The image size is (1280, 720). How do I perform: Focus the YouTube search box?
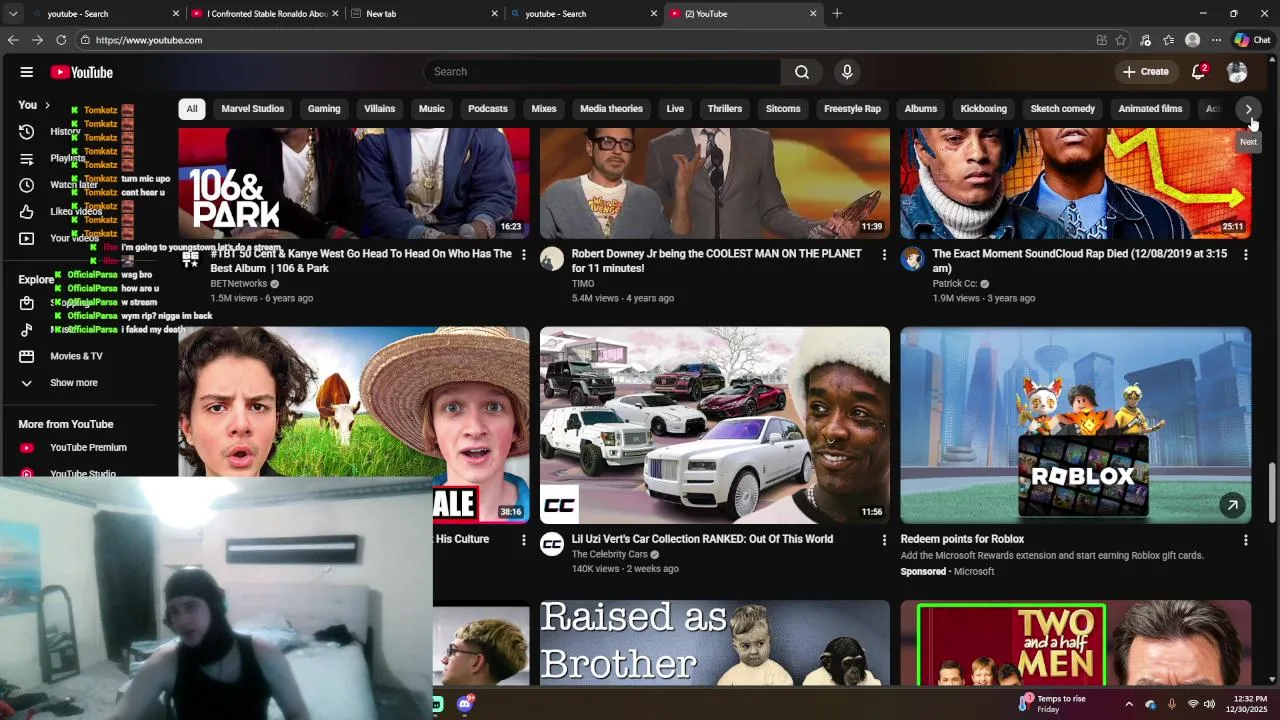pyautogui.click(x=602, y=72)
